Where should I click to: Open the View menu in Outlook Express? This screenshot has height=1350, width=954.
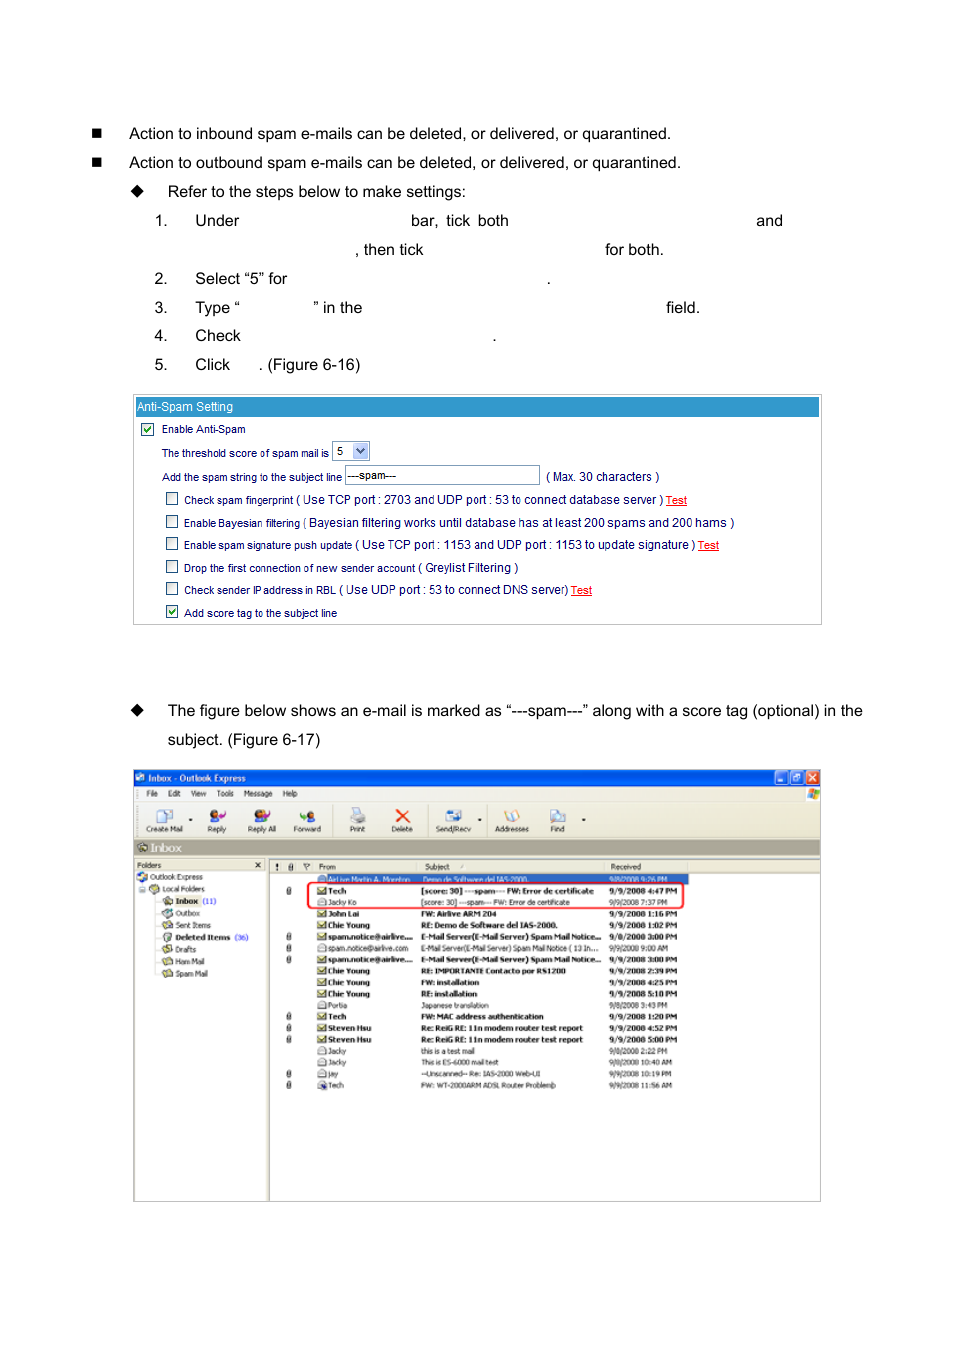[x=198, y=793]
